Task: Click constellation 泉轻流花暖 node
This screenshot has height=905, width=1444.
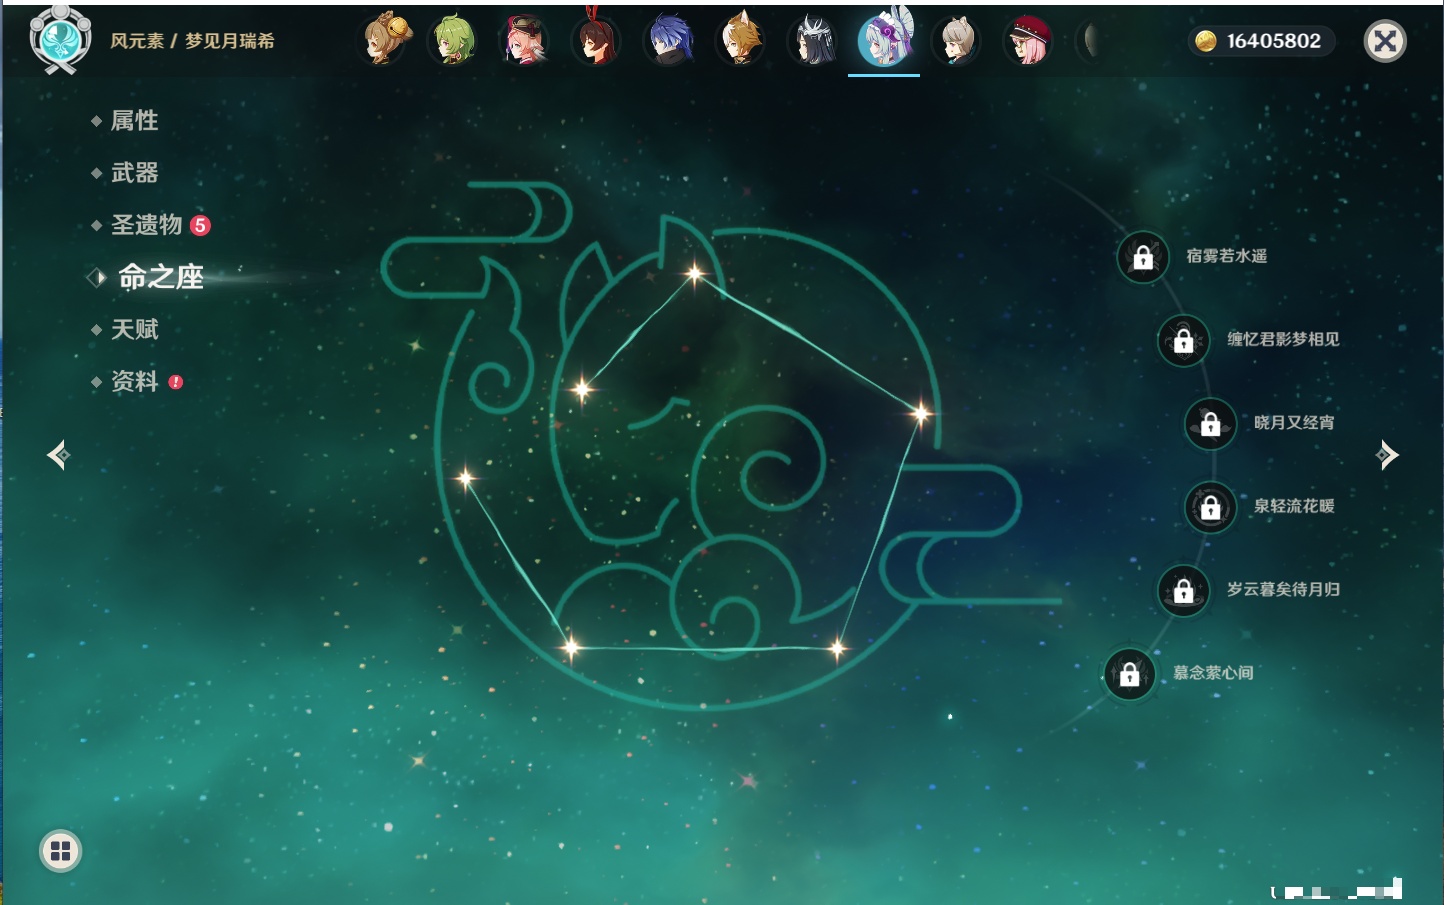Action: click(x=1210, y=507)
